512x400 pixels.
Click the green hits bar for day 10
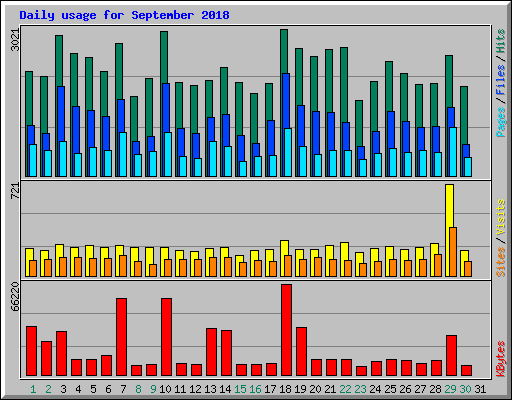coord(164,57)
